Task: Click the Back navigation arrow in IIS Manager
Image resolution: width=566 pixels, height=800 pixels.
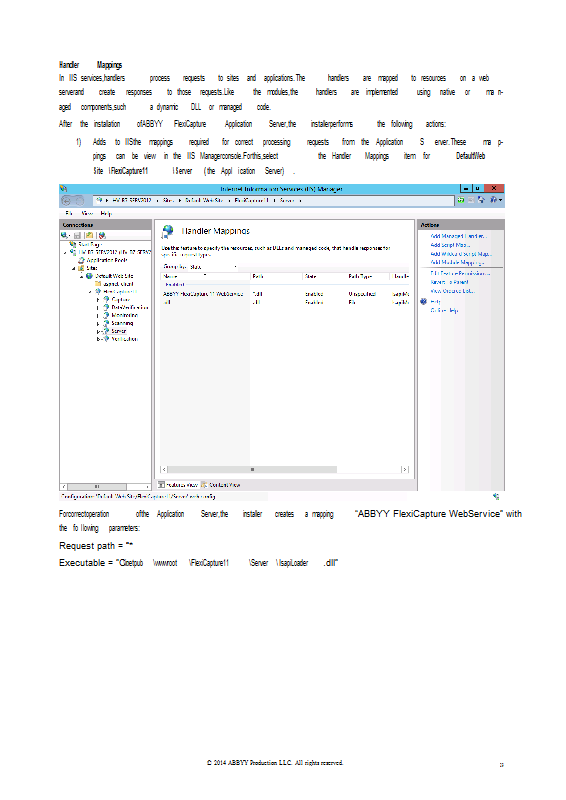Action: pos(66,201)
